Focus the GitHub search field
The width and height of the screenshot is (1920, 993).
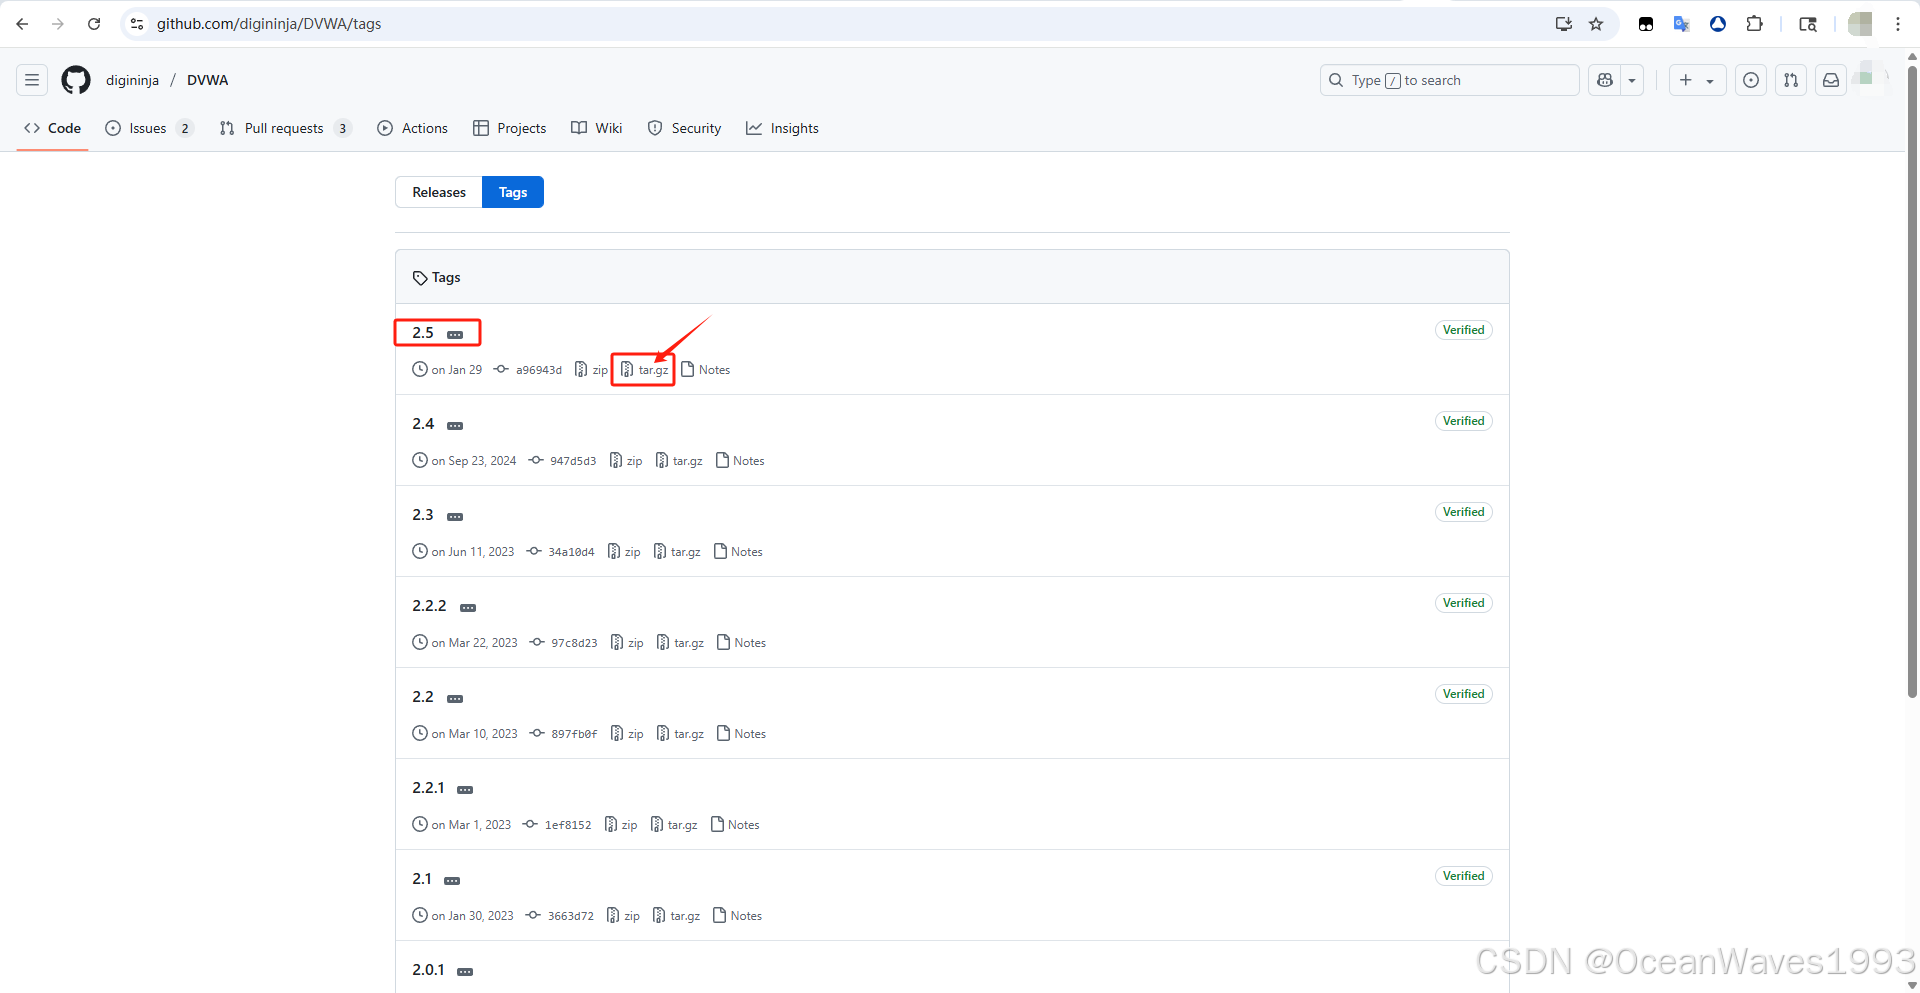1450,80
